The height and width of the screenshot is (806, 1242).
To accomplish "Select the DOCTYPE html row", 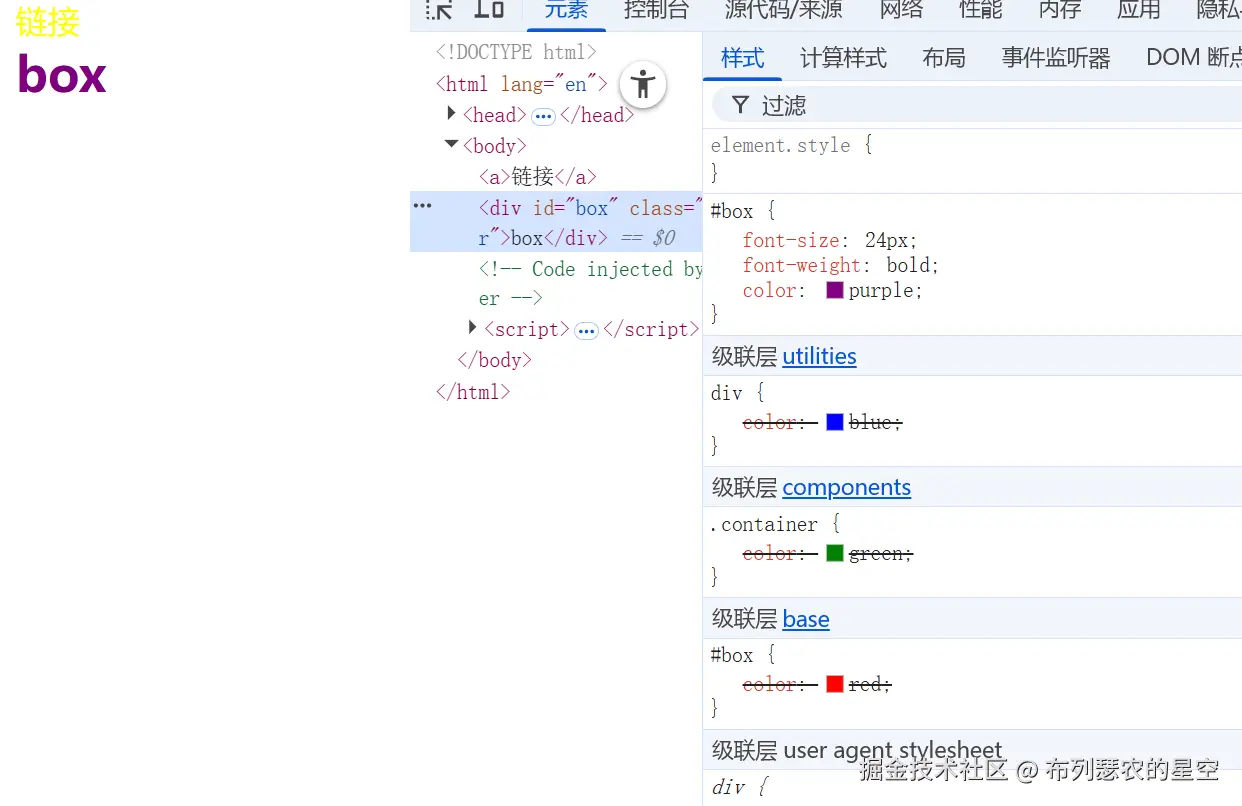I will coord(515,52).
